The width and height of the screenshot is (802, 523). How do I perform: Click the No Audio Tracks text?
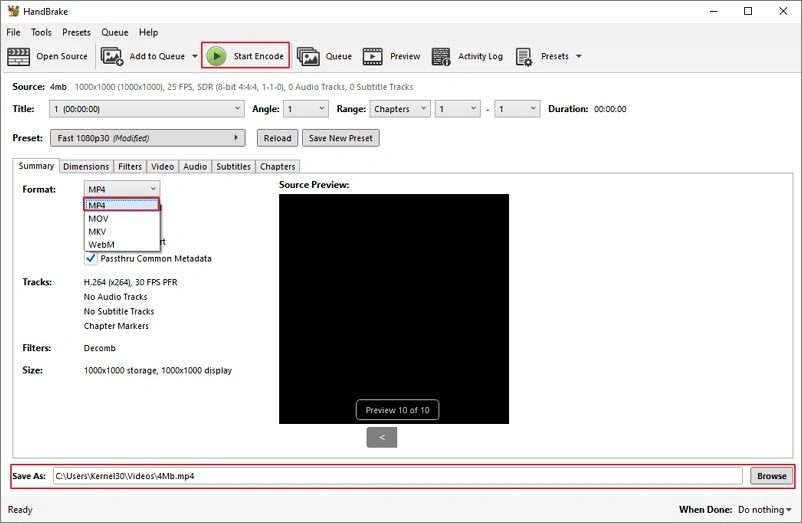tap(116, 297)
